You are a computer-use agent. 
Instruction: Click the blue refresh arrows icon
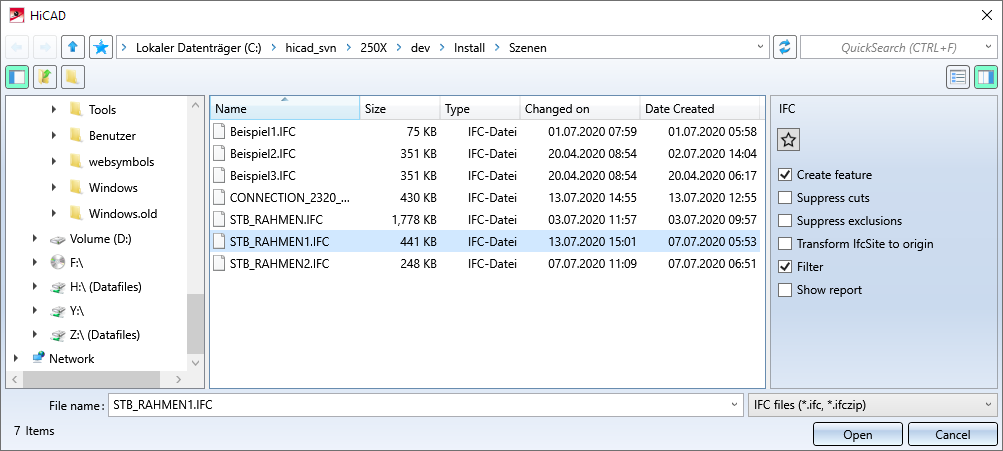pos(785,47)
